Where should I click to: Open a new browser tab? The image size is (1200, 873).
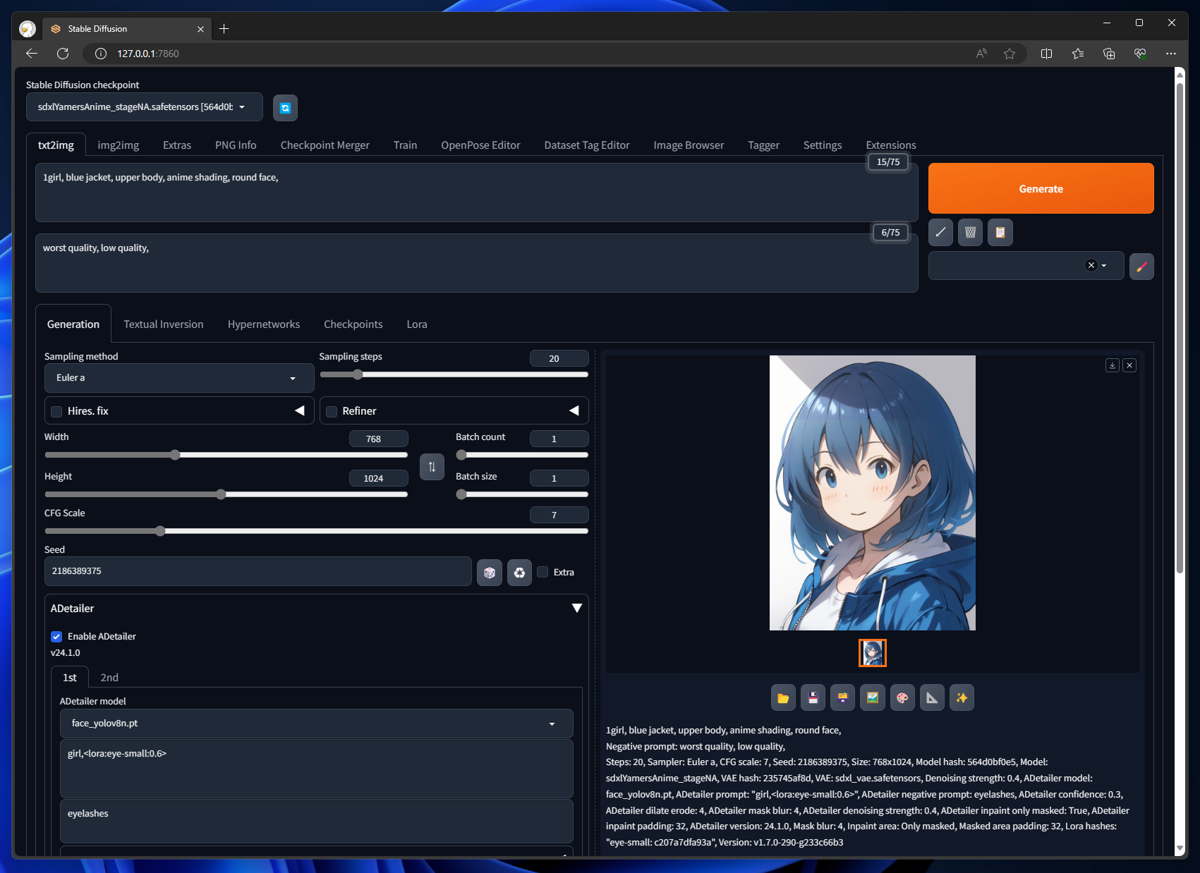[224, 29]
